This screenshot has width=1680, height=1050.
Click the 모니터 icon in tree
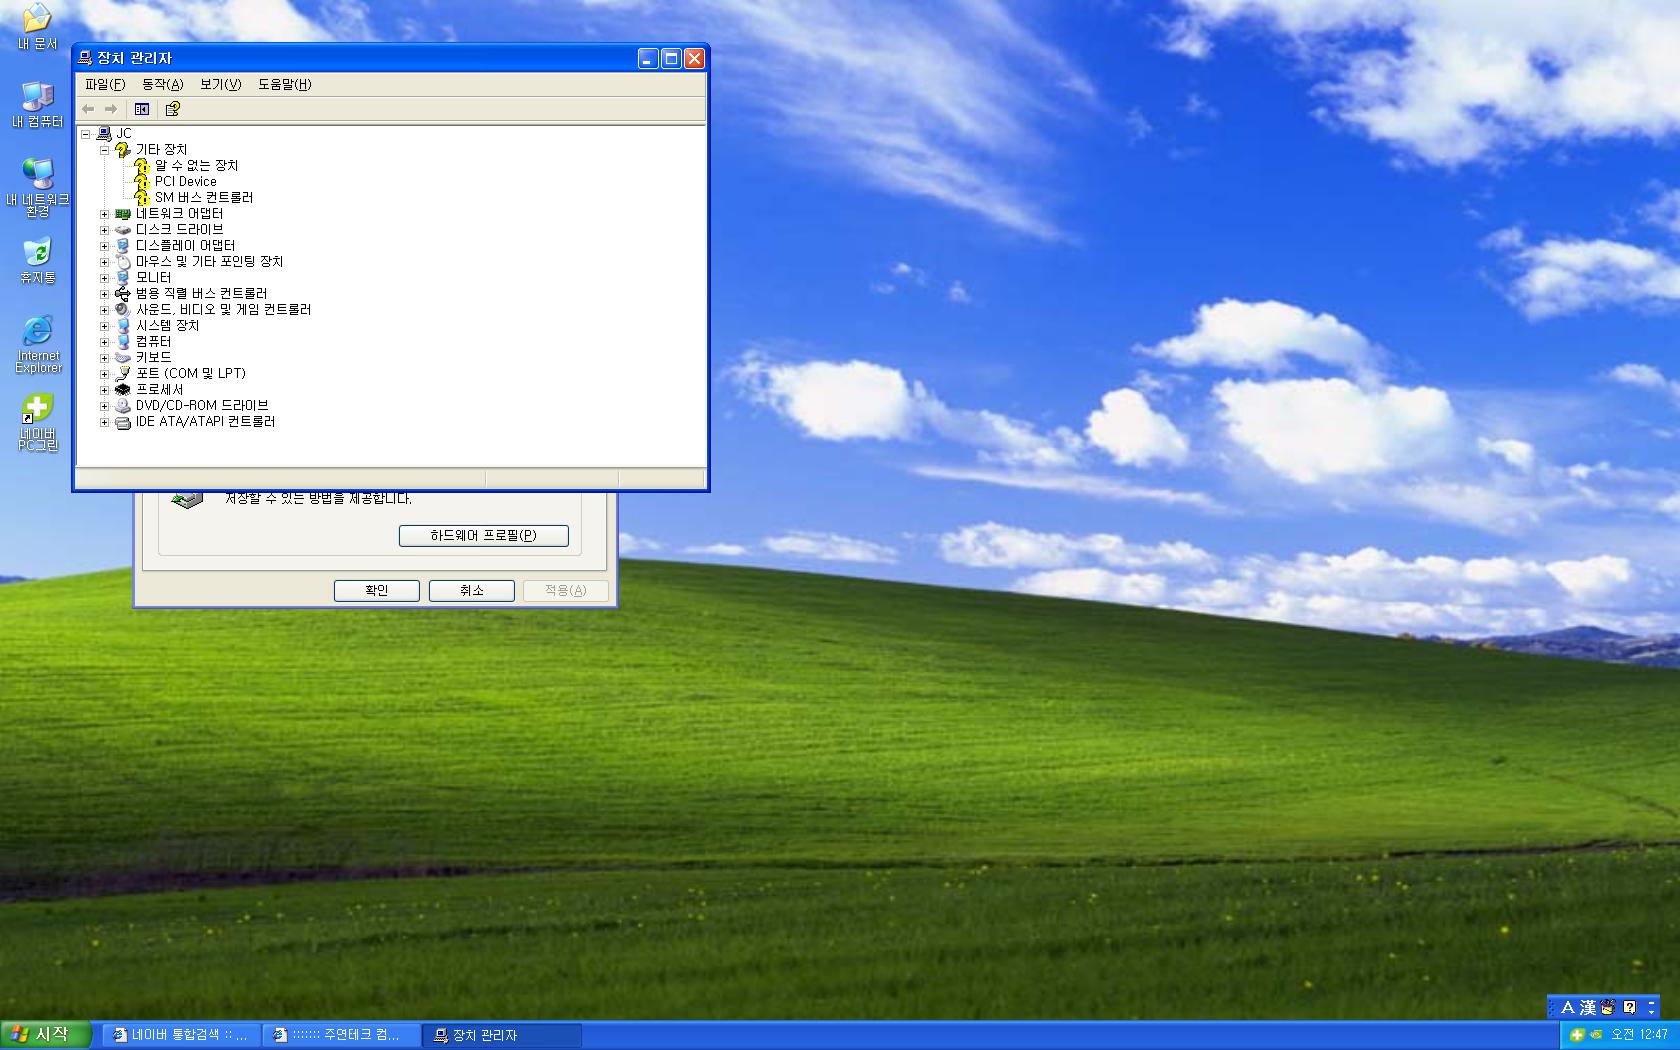(x=123, y=278)
